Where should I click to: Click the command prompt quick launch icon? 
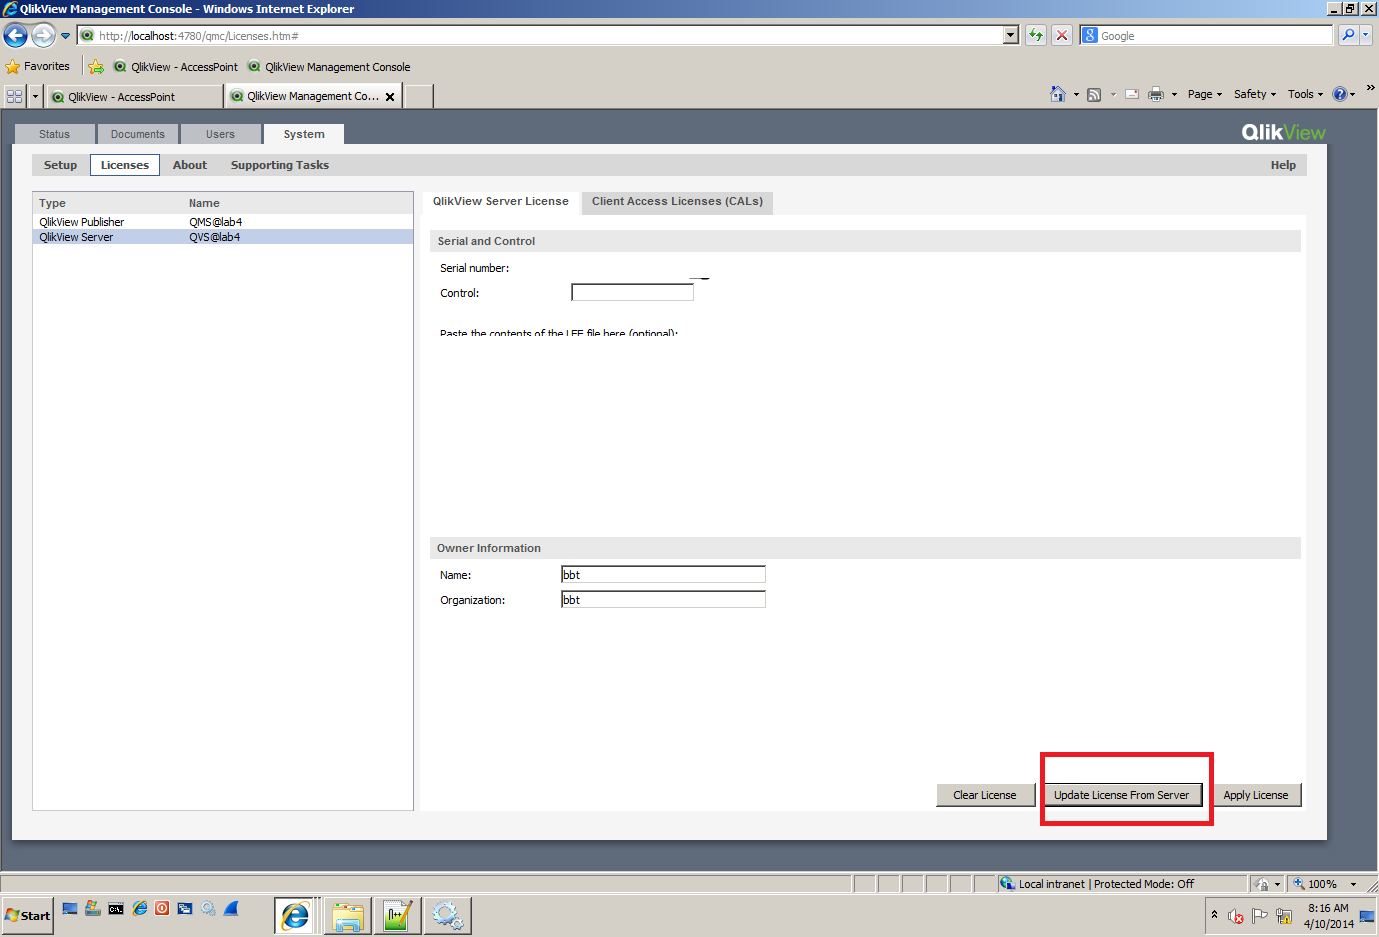pos(116,909)
